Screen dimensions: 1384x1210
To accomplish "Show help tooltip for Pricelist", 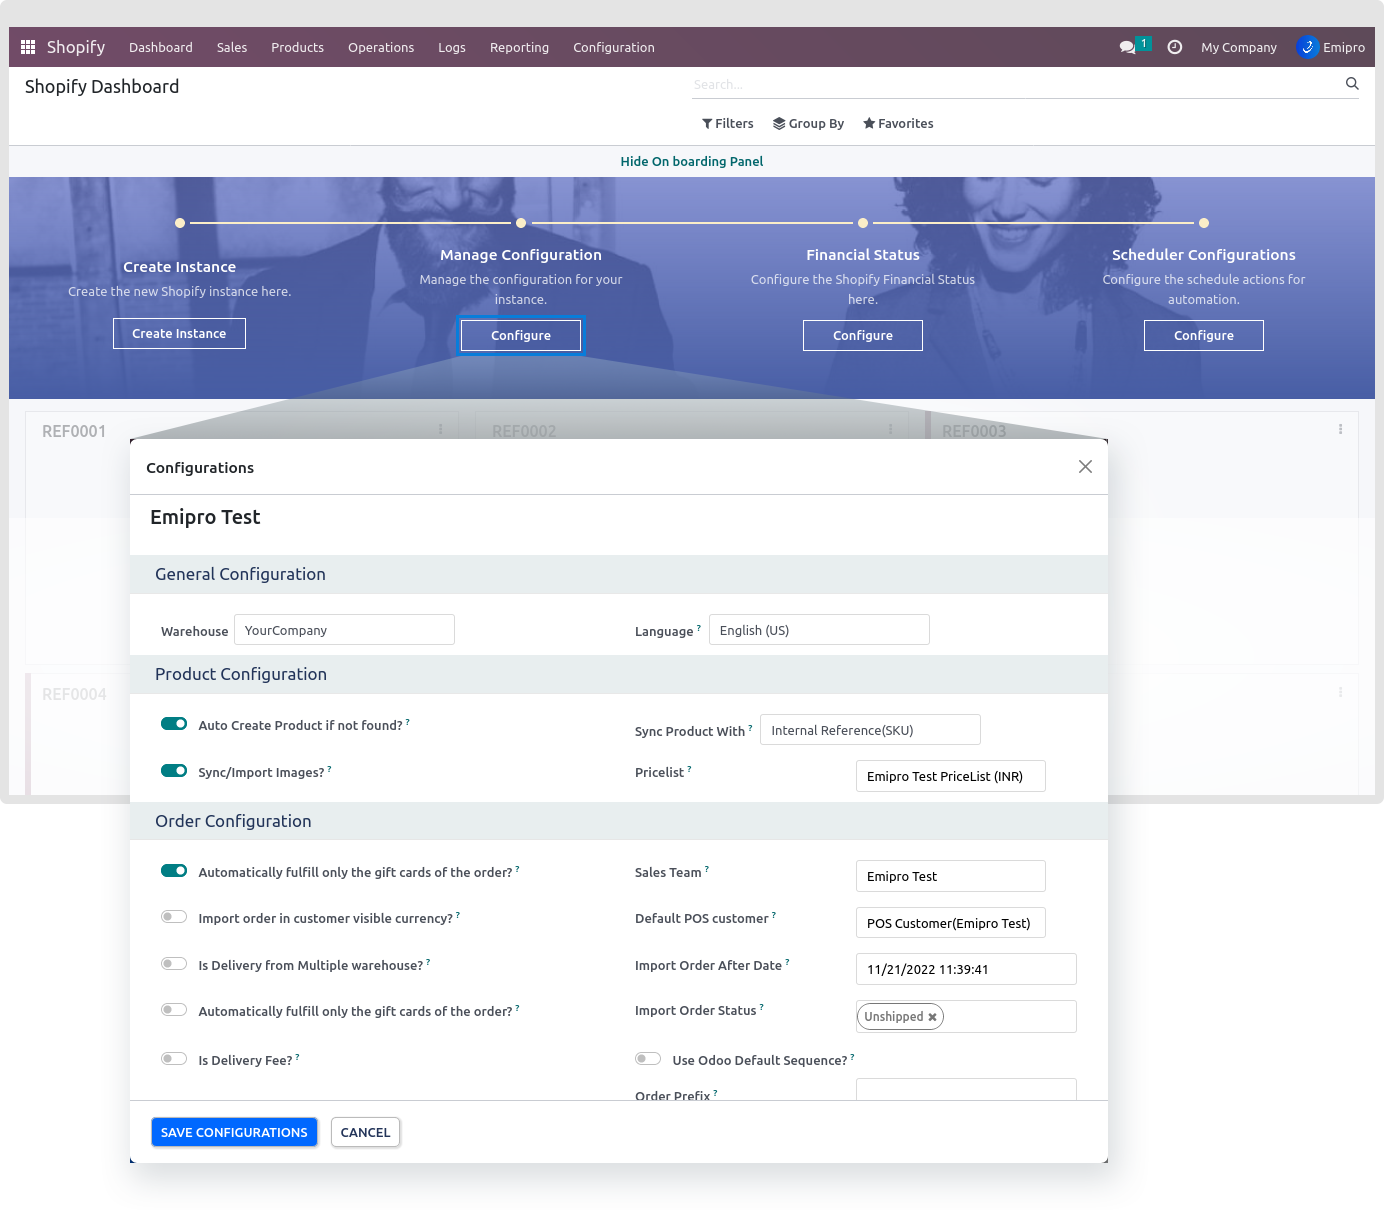I will [x=689, y=769].
